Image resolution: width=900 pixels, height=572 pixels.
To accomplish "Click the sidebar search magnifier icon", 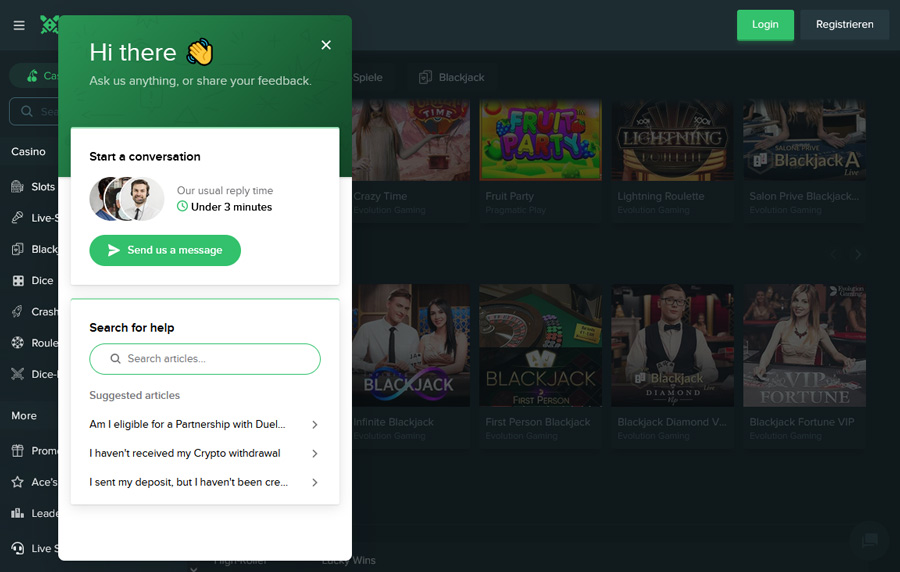I will pyautogui.click(x=26, y=111).
